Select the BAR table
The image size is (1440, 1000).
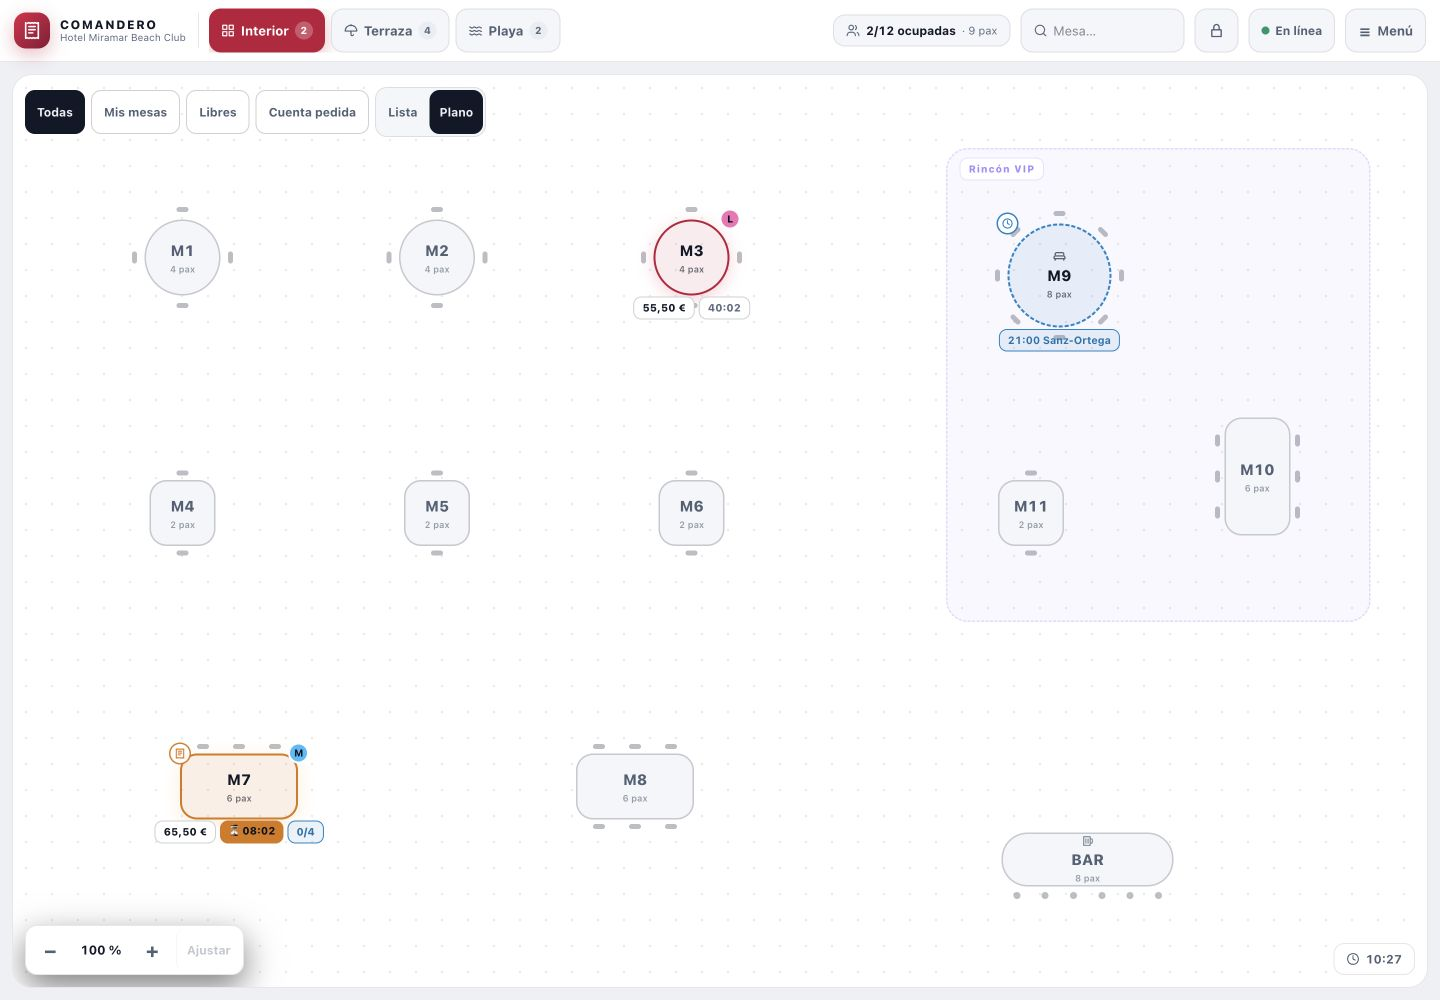(1087, 860)
